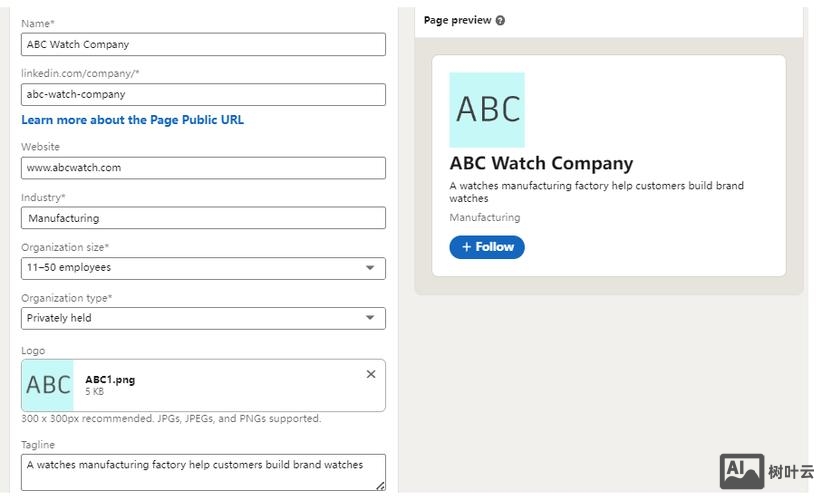Viewport: 822px width, 500px height.
Task: Click the Website input field
Action: [x=203, y=168]
